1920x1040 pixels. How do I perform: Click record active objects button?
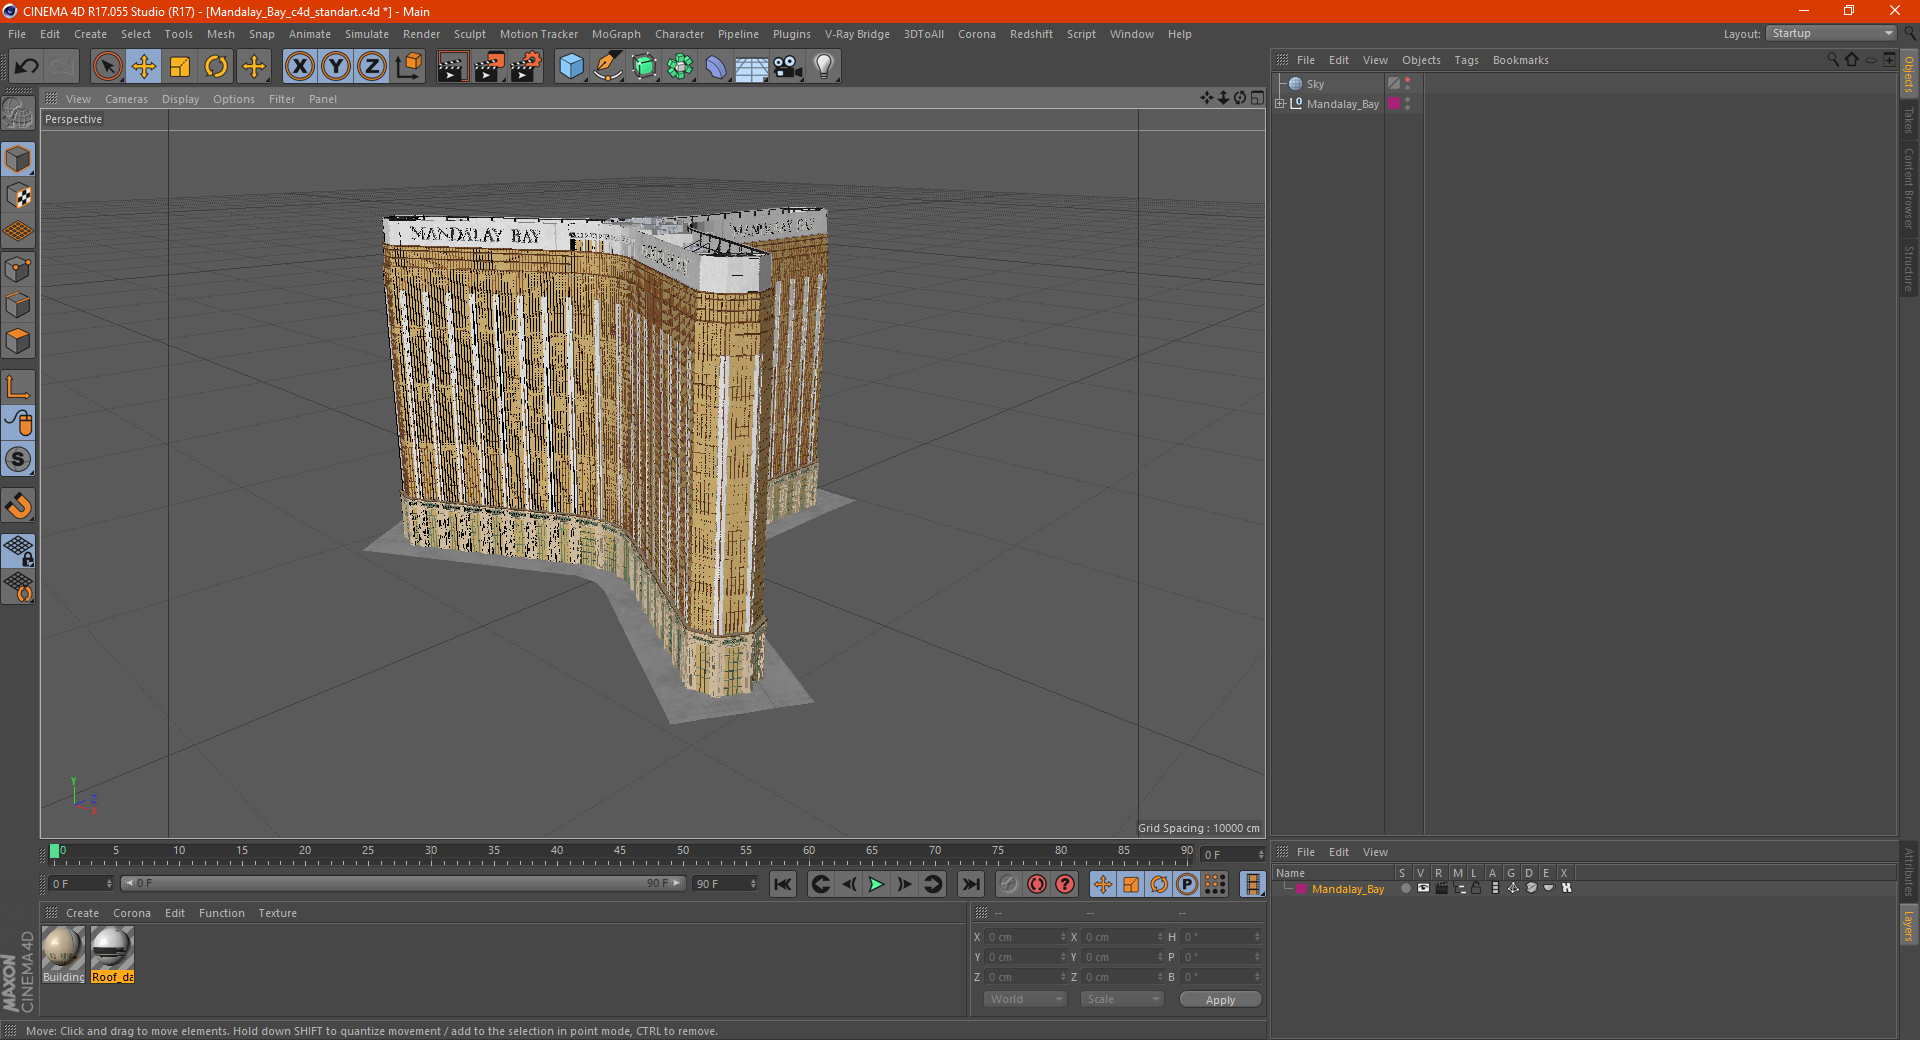pos(1009,884)
